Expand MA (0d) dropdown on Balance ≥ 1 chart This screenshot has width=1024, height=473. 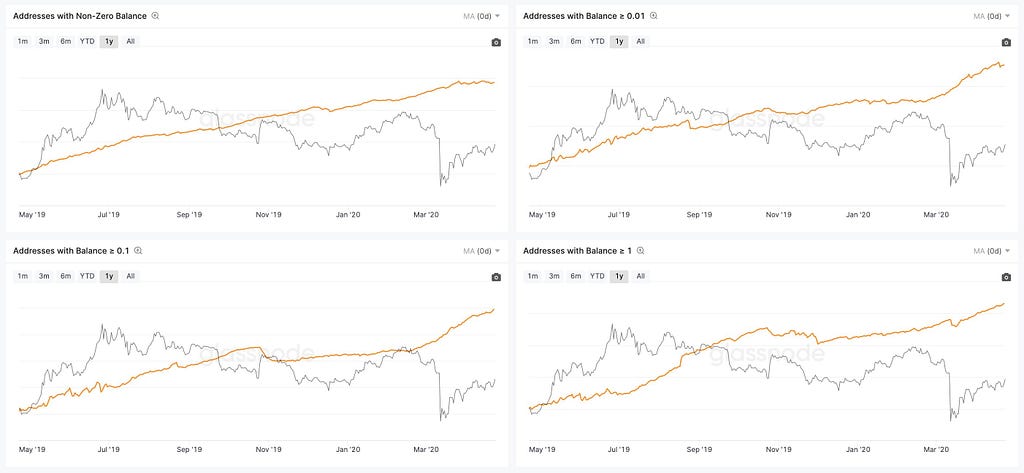(990, 251)
